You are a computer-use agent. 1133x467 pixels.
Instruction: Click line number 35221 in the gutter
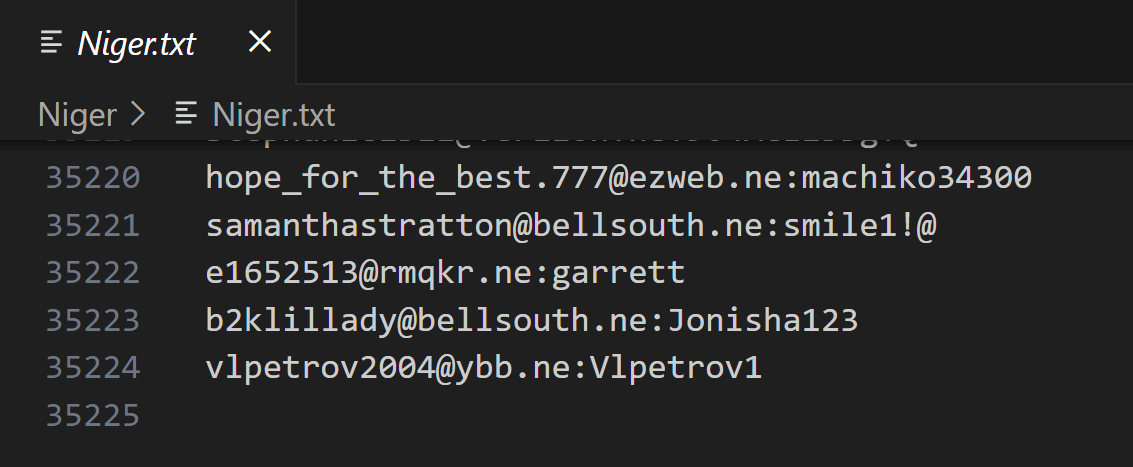click(93, 226)
